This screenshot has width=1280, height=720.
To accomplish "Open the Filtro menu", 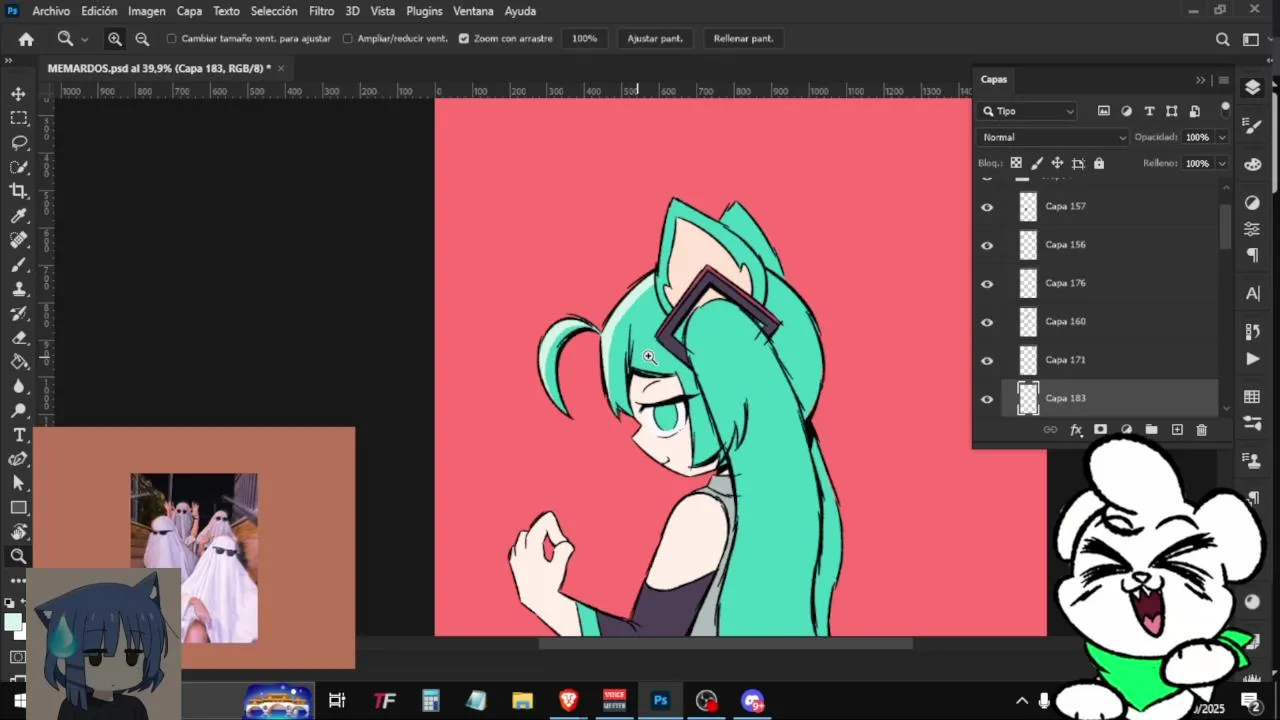I will pos(321,11).
